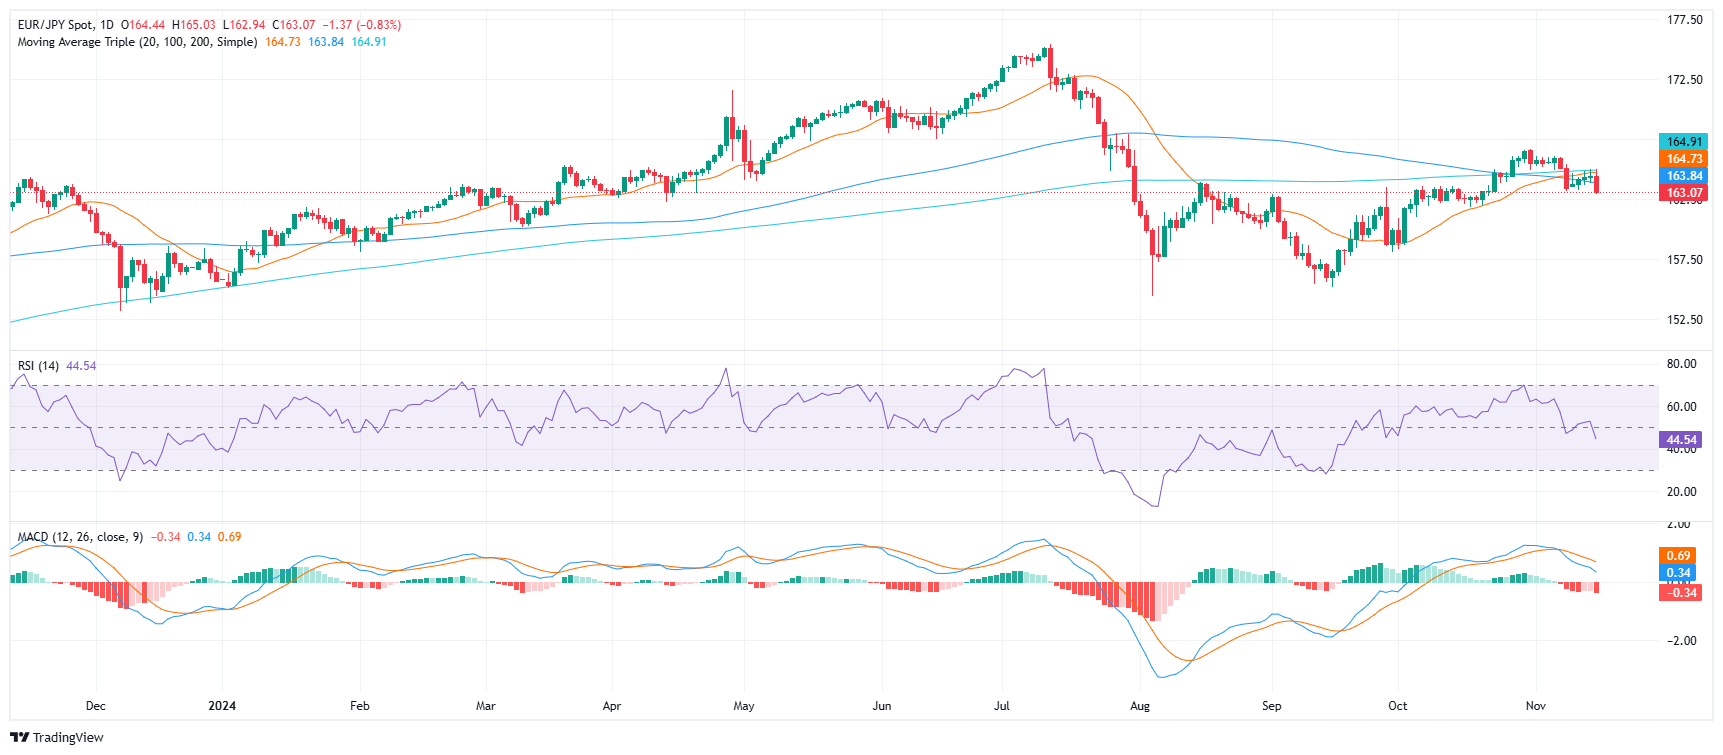Click the 80.00 level on RSI axis
The height and width of the screenshot is (755, 1723).
click(1681, 364)
